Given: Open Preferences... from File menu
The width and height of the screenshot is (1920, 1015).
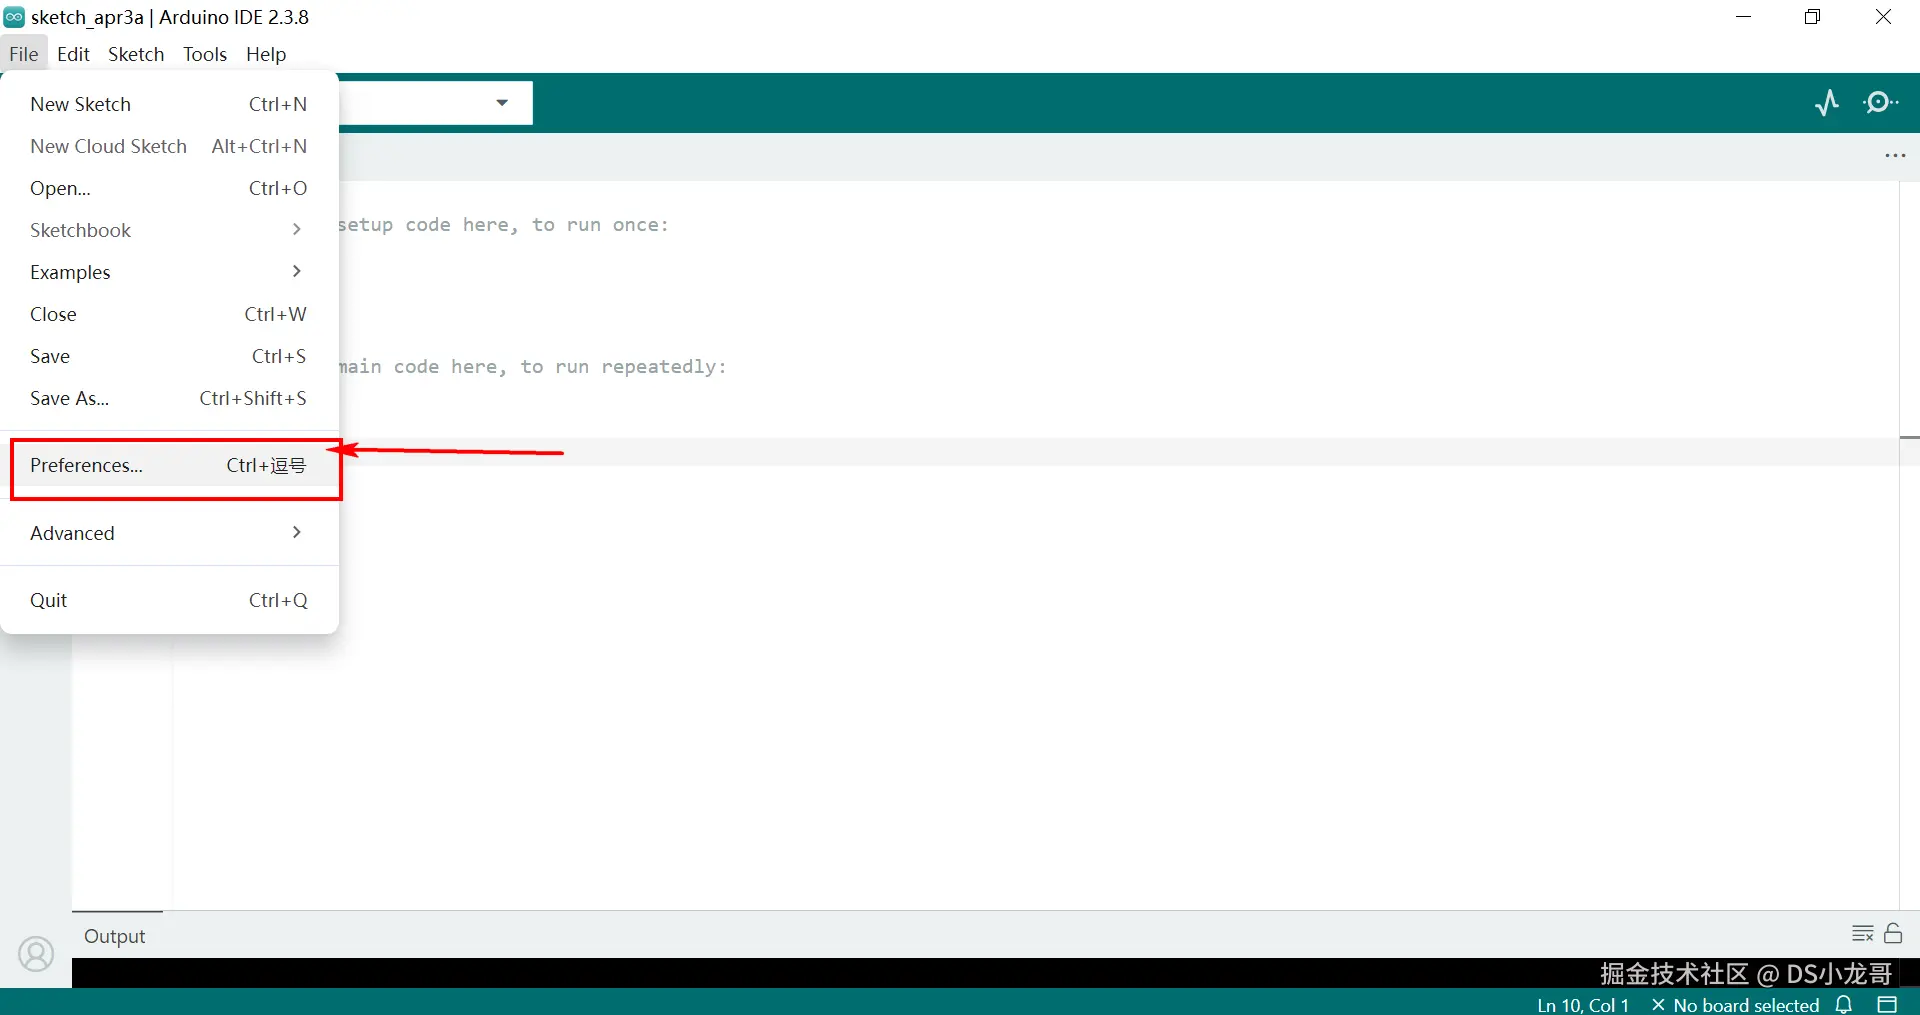Looking at the screenshot, I should point(169,465).
